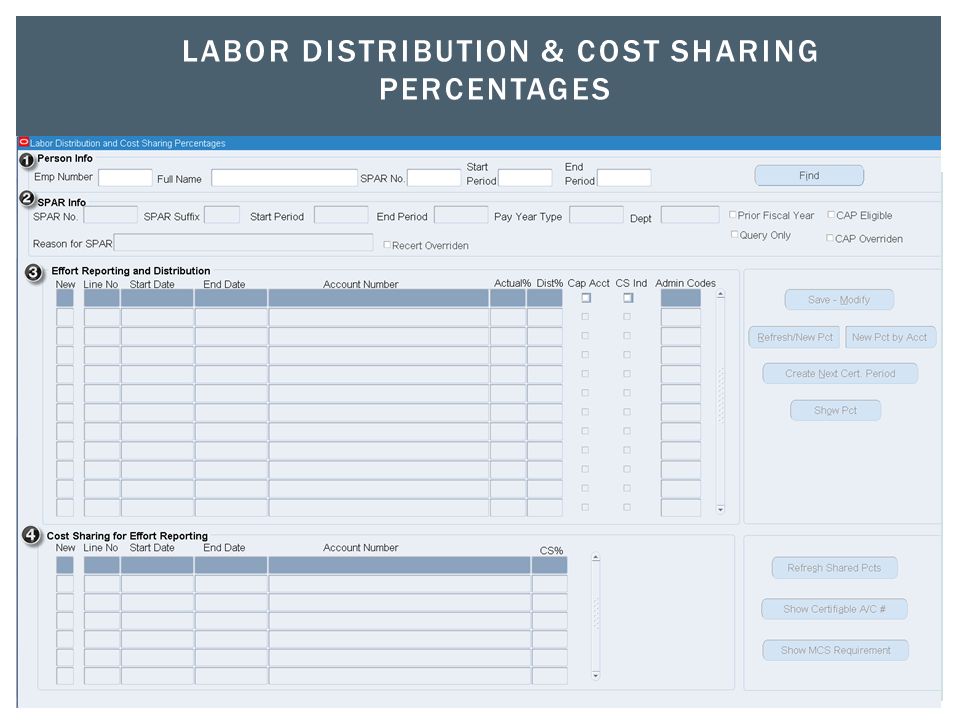Toggle the Prior Fiscal Year checkbox
Viewport: 960px width, 720px height.
(733, 215)
